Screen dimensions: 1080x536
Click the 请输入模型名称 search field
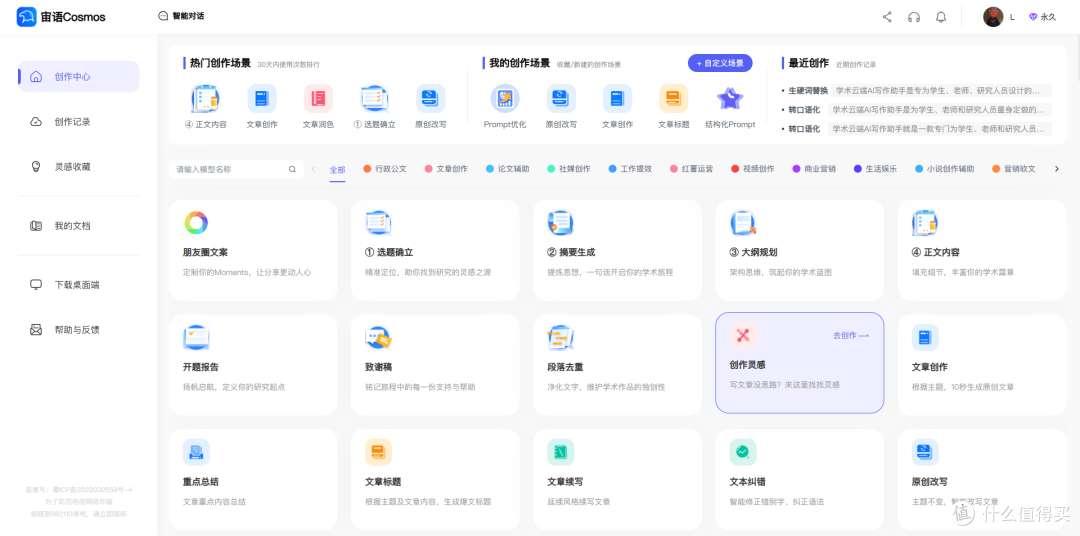click(228, 169)
